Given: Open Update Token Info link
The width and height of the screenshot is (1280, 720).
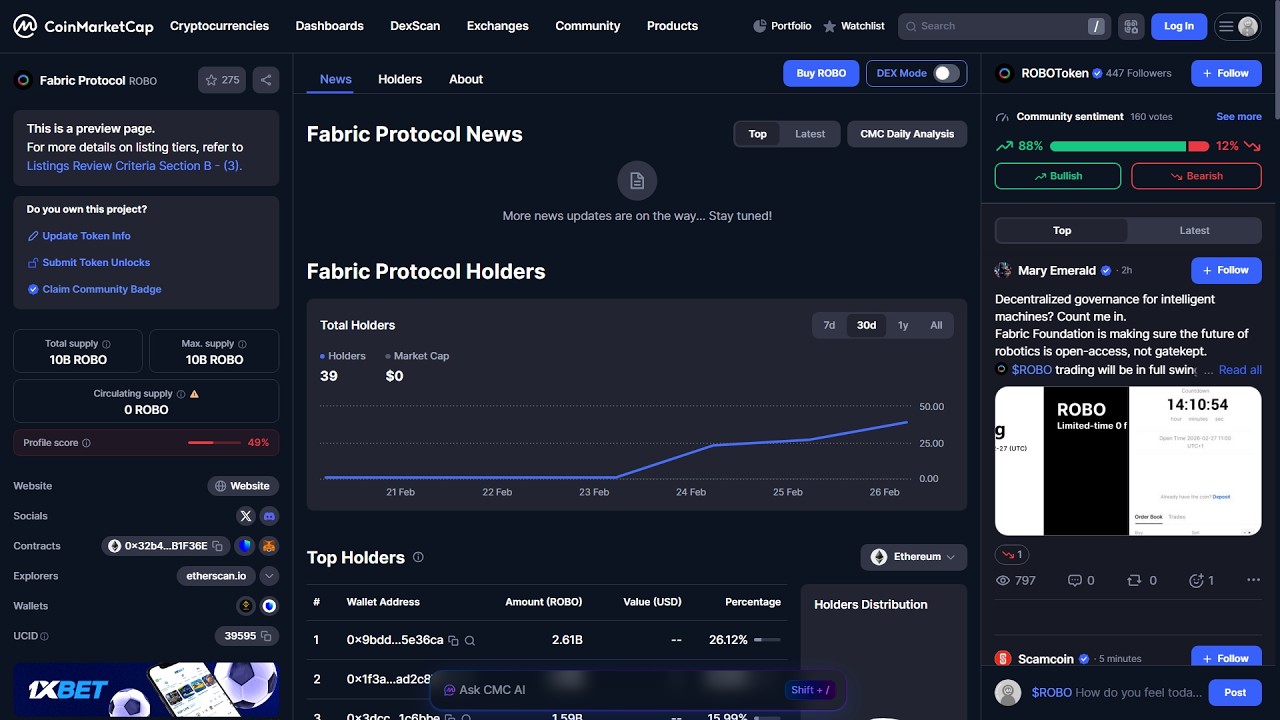Looking at the screenshot, I should tap(79, 236).
